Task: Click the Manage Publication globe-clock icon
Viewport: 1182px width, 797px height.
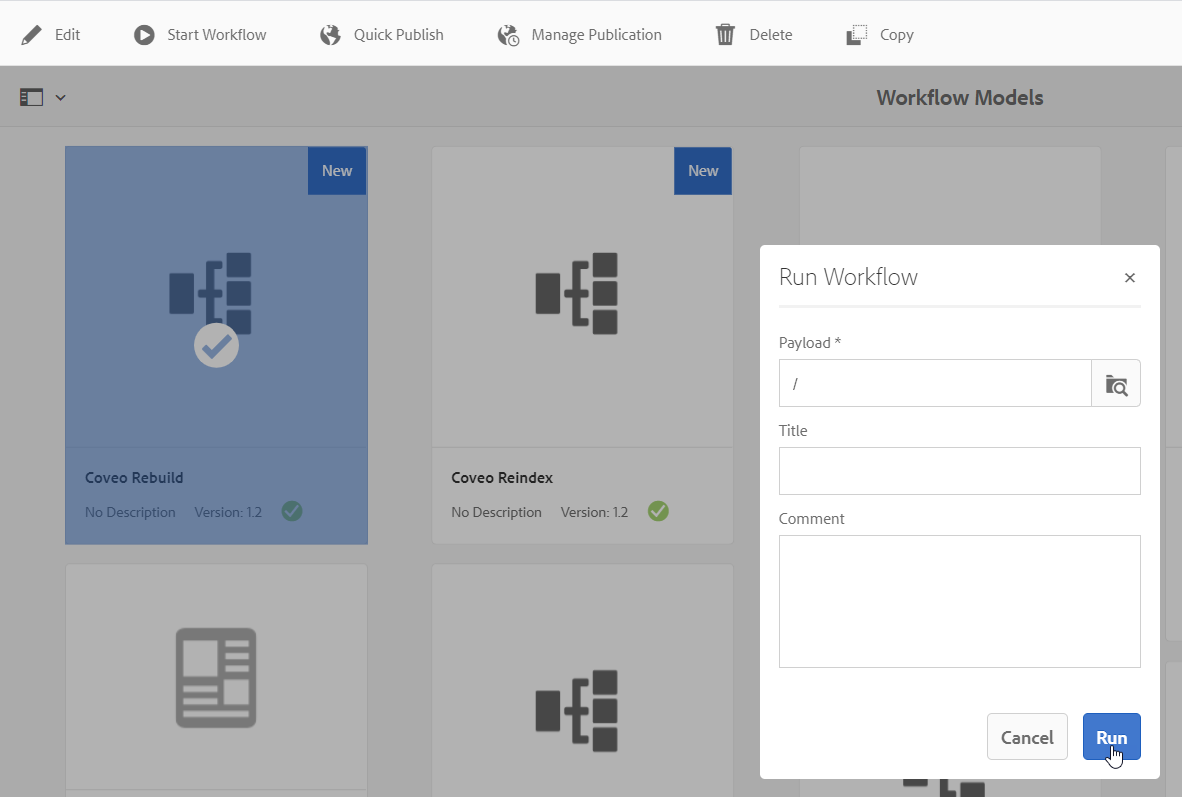Action: click(508, 35)
